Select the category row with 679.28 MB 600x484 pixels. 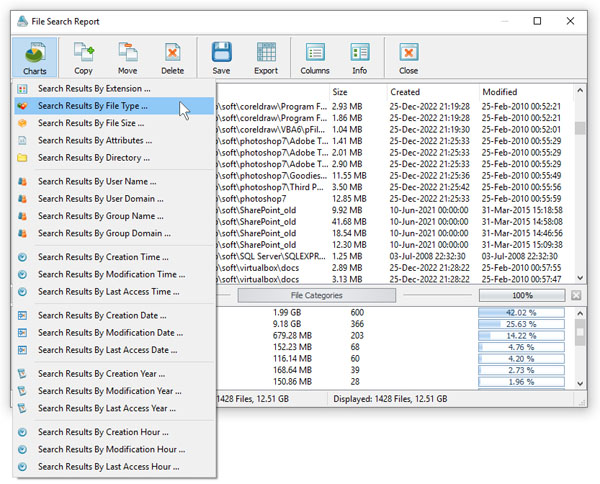[395, 336]
